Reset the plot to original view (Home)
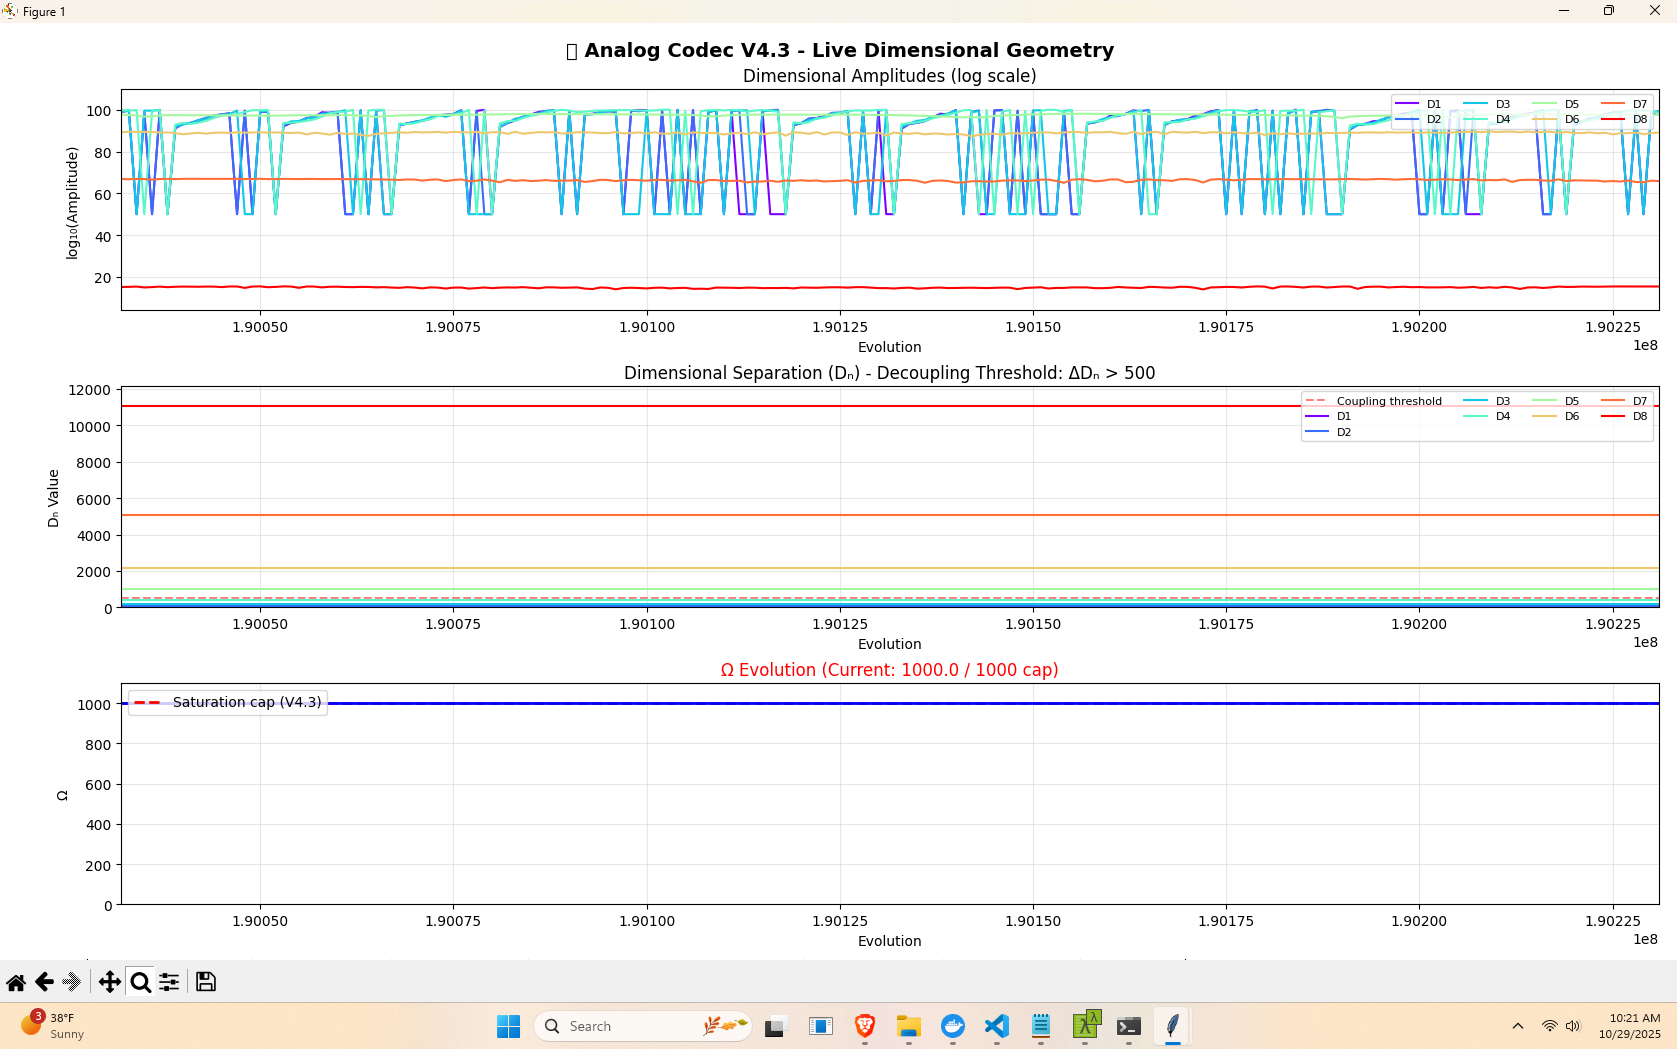Viewport: 1677px width, 1049px height. pos(16,982)
